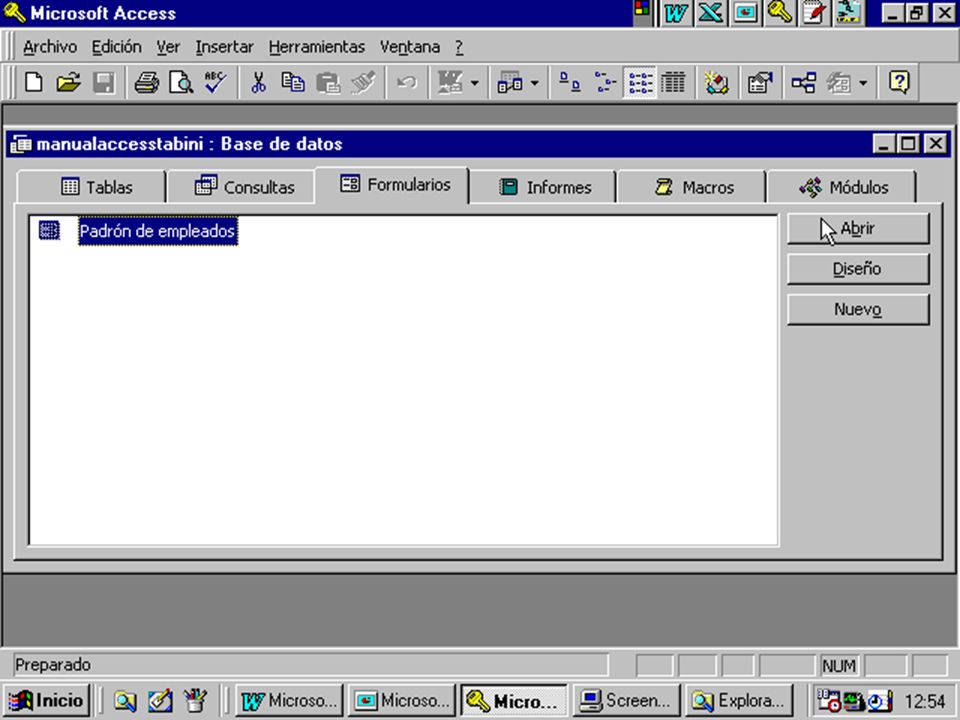The width and height of the screenshot is (960, 720).
Task: Click the Abrir button
Action: click(858, 229)
